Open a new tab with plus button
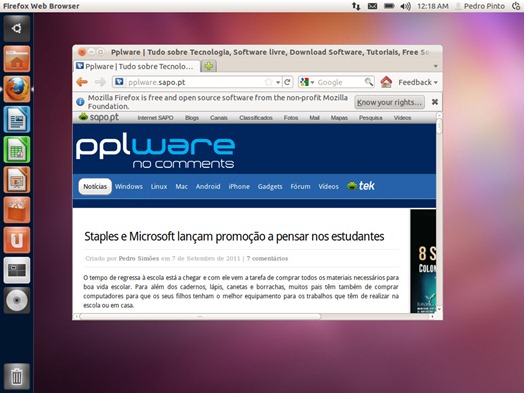 209,66
